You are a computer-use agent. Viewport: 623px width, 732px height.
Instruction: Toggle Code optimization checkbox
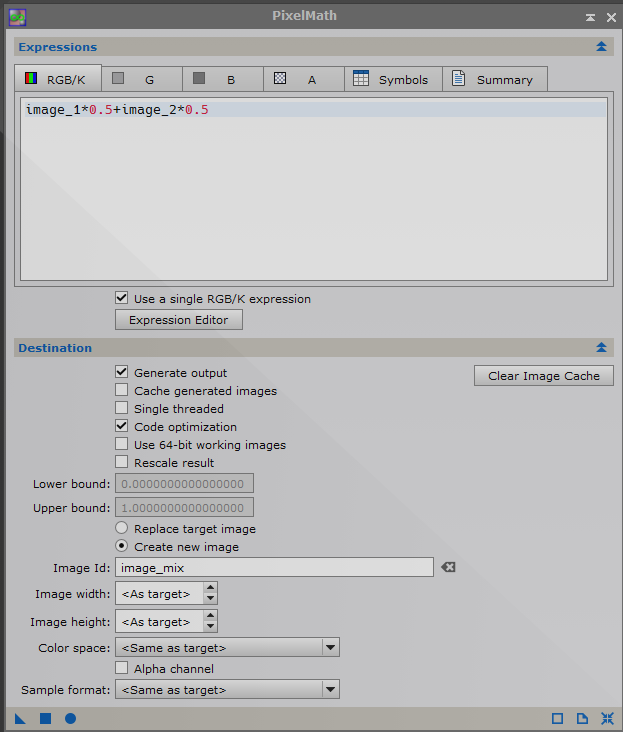tap(121, 426)
